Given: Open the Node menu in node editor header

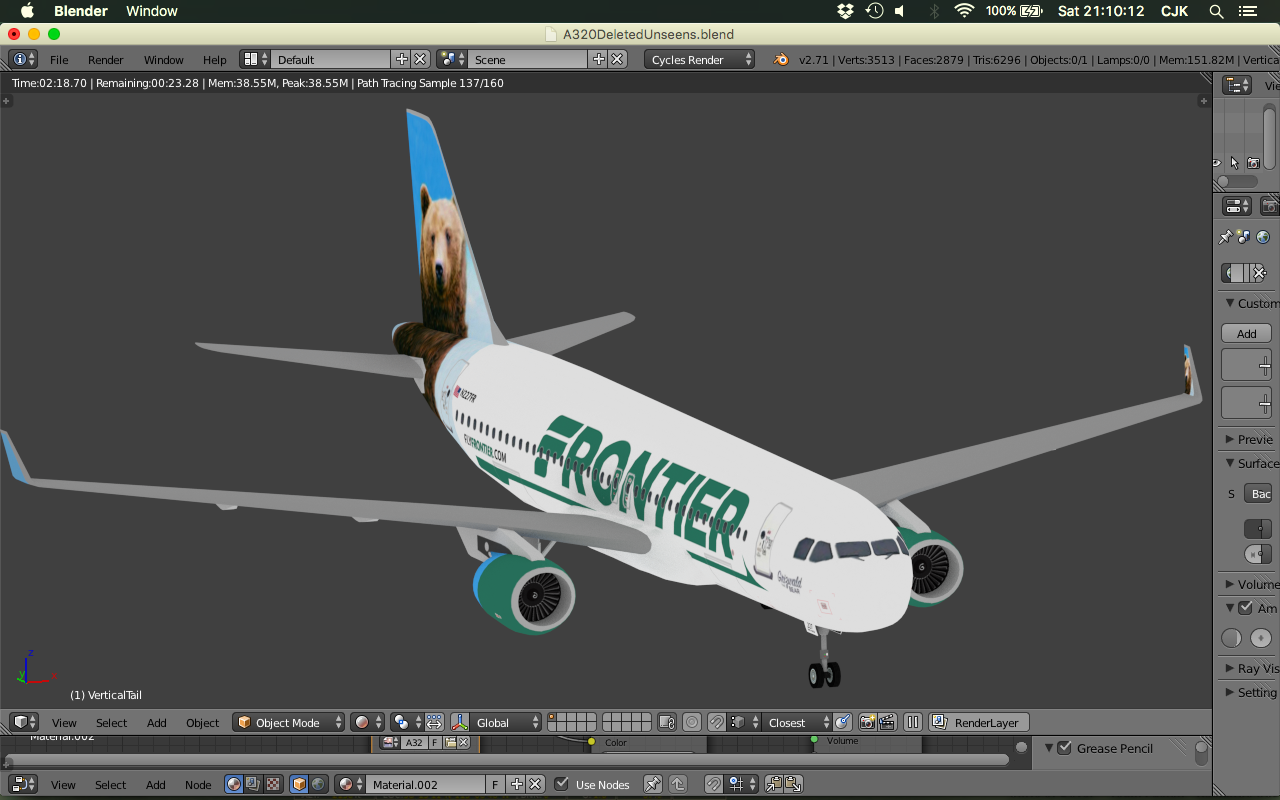Looking at the screenshot, I should pyautogui.click(x=198, y=784).
